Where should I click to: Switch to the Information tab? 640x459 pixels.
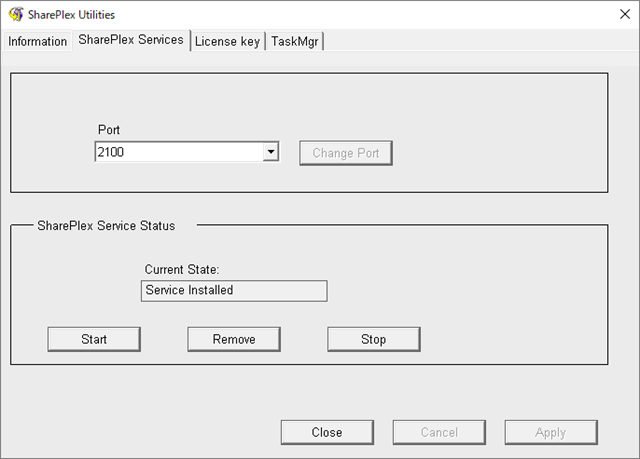pyautogui.click(x=38, y=41)
